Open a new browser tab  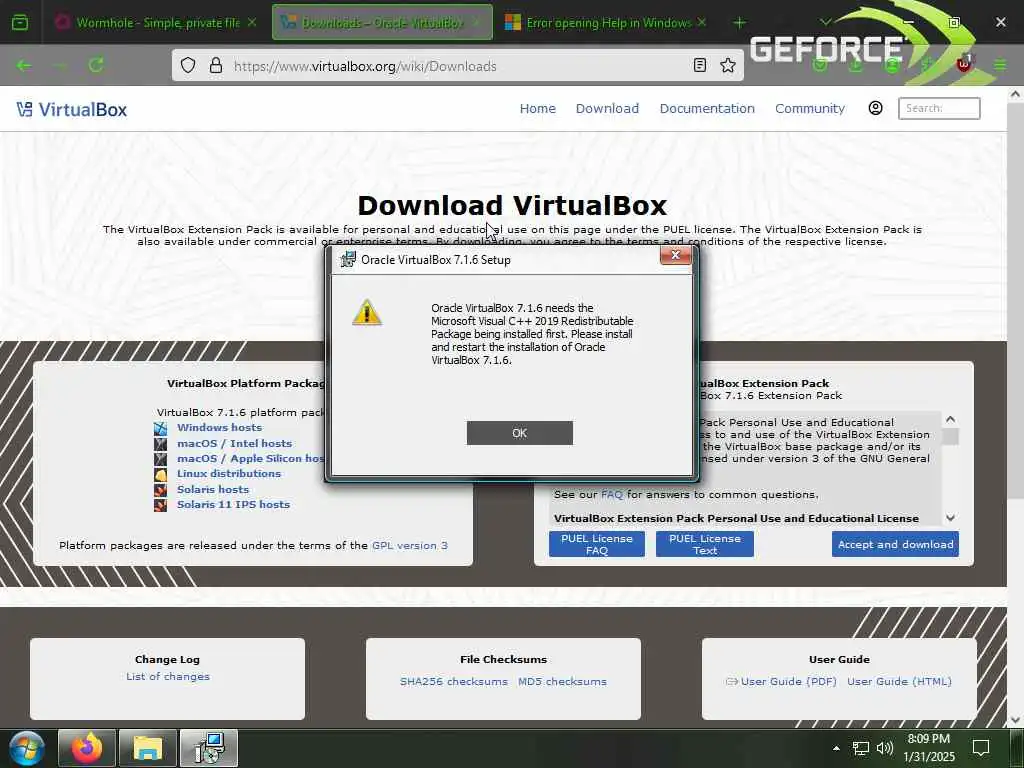[x=739, y=23]
